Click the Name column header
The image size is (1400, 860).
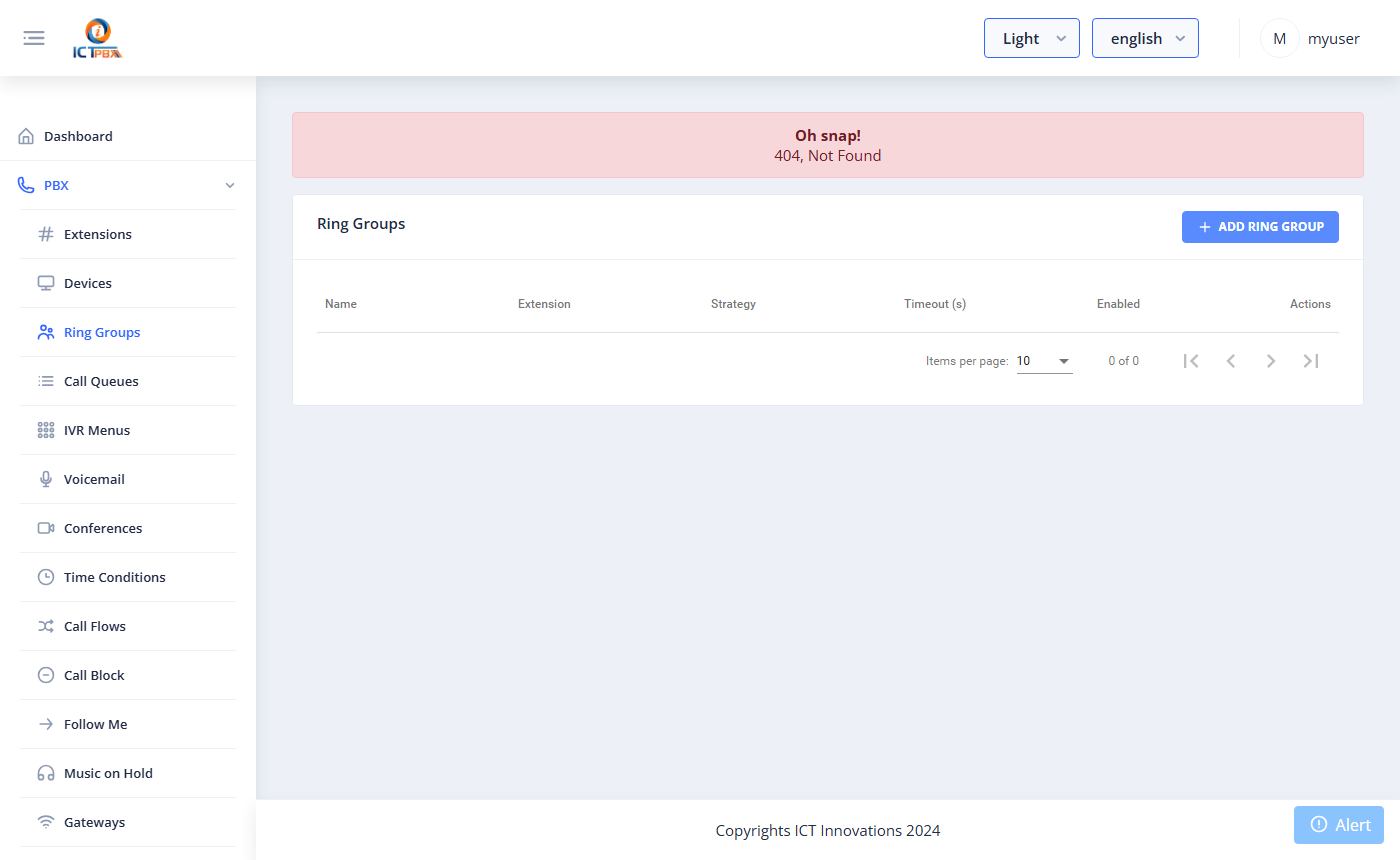(x=341, y=304)
